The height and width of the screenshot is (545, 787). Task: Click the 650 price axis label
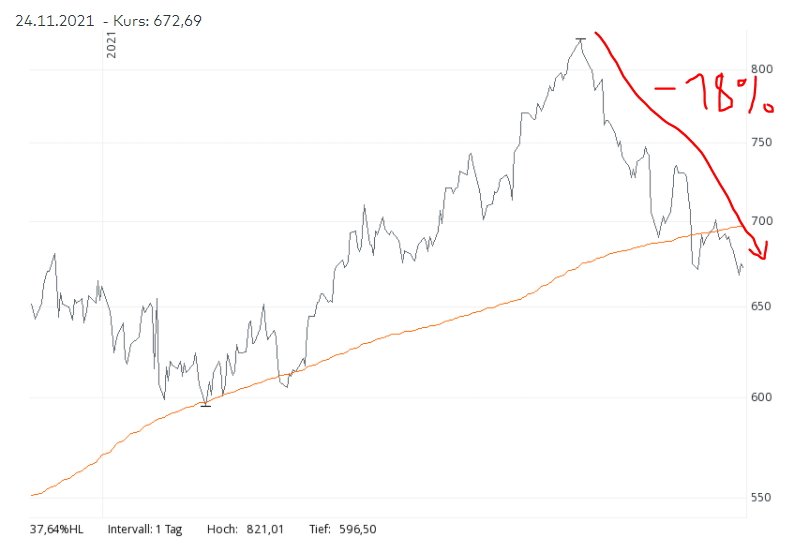click(763, 307)
